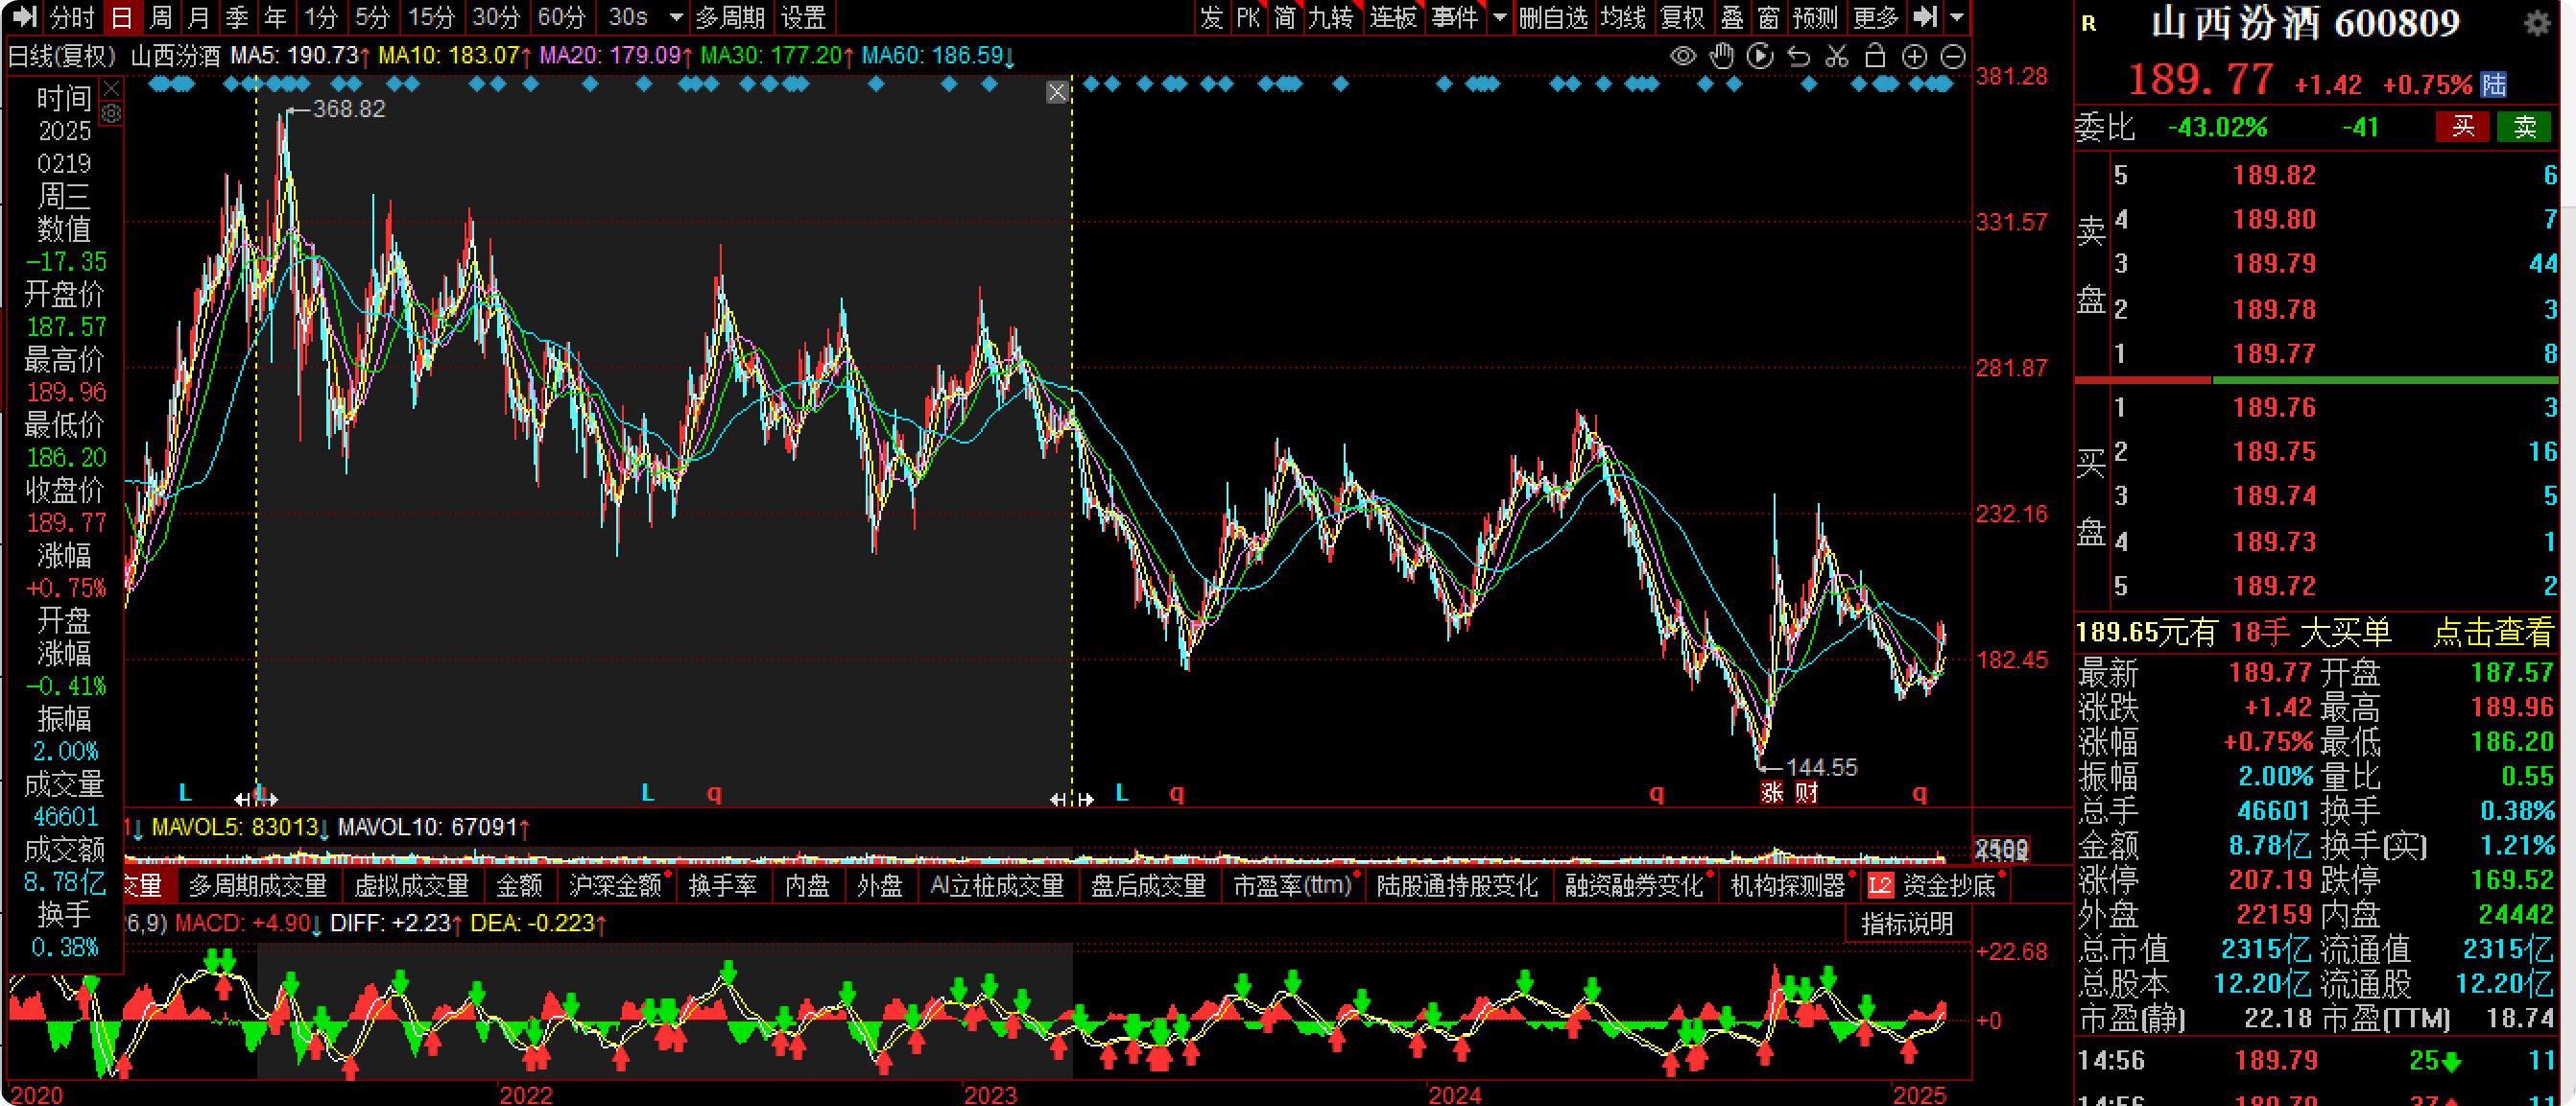Click 删自选 to remove from watchlist
The image size is (2576, 1106).
1553,17
